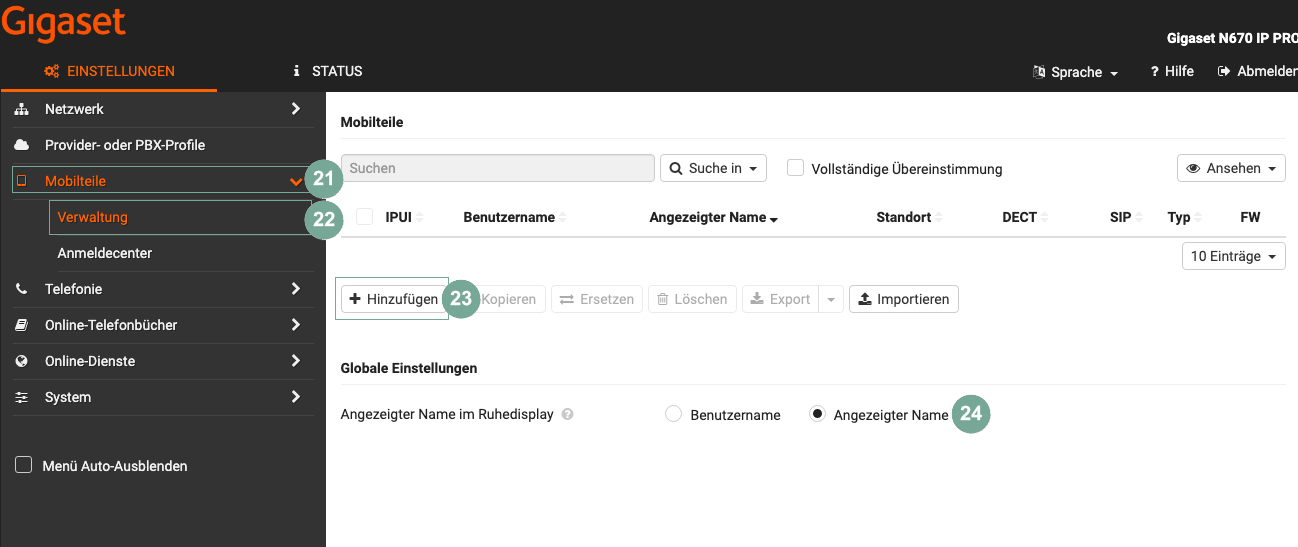Click the handset icon beside Mobilteile
Screen dimensions: 1298x547
click(22, 181)
